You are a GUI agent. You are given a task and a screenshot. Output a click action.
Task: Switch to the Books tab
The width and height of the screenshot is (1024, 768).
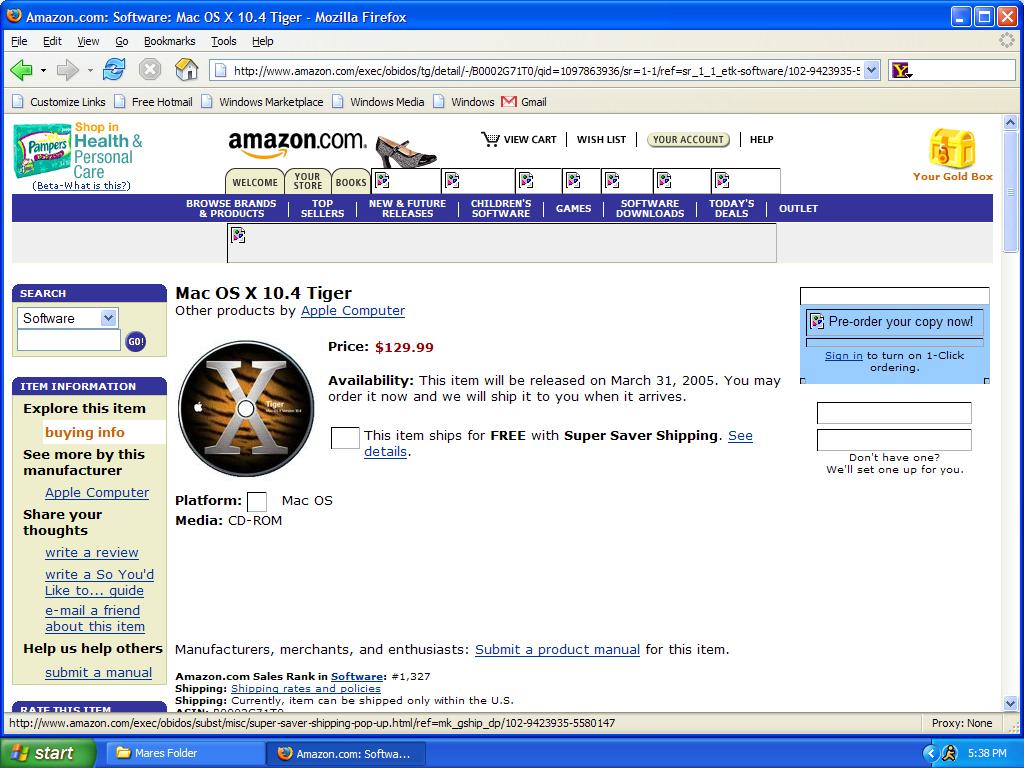tap(351, 182)
